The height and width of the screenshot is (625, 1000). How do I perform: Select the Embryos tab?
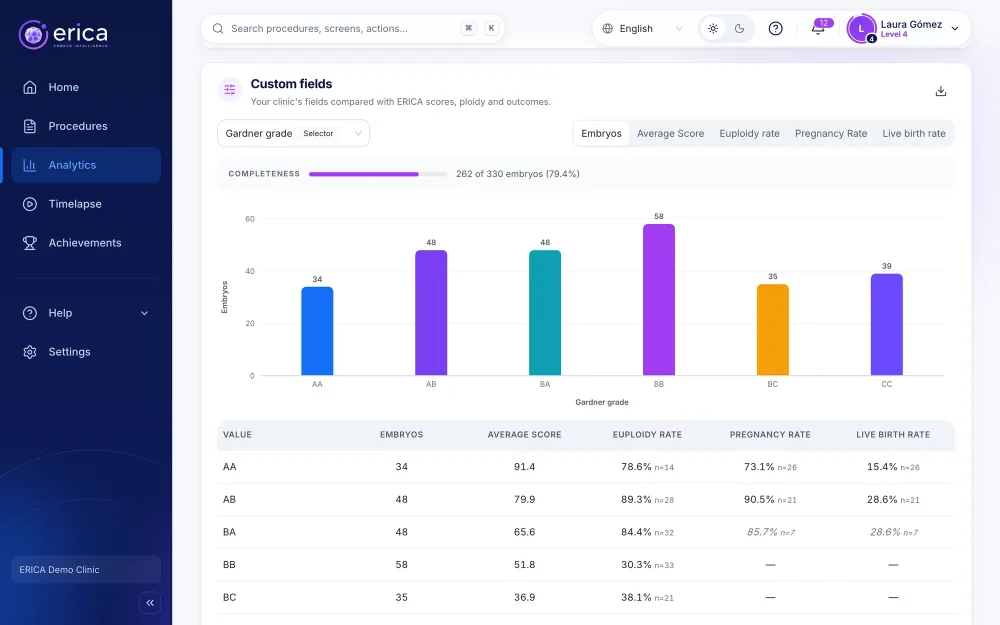[x=601, y=133]
